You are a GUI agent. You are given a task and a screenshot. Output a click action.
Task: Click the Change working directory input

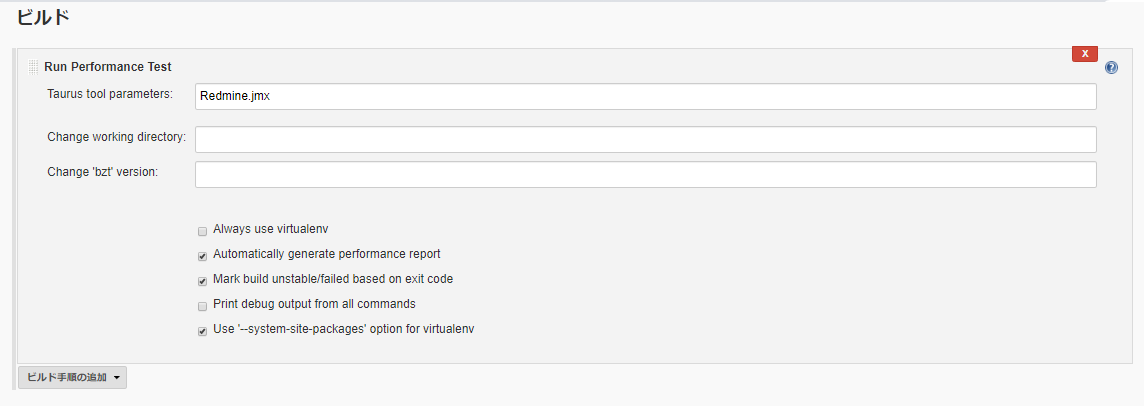tap(645, 139)
